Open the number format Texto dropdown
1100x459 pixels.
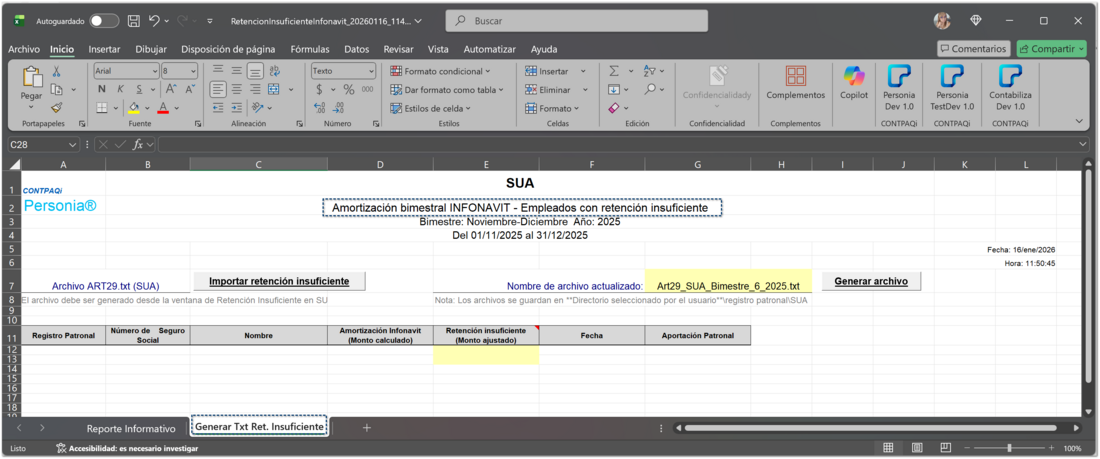pos(371,71)
